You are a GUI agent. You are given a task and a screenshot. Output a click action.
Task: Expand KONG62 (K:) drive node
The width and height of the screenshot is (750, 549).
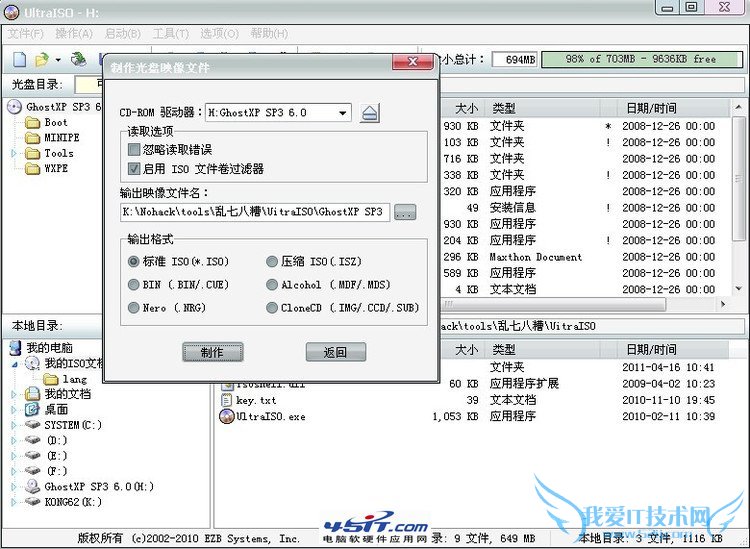pos(14,502)
